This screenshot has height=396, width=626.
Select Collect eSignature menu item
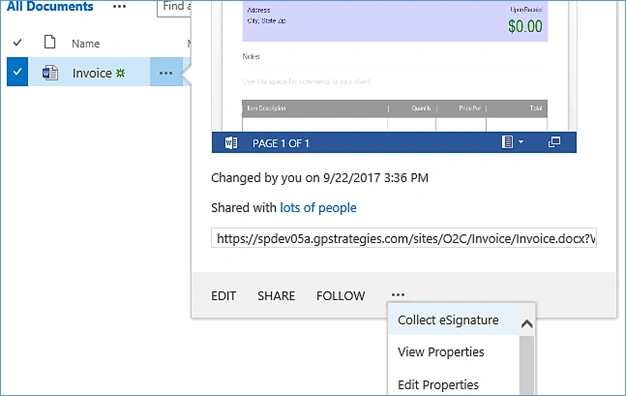[453, 320]
